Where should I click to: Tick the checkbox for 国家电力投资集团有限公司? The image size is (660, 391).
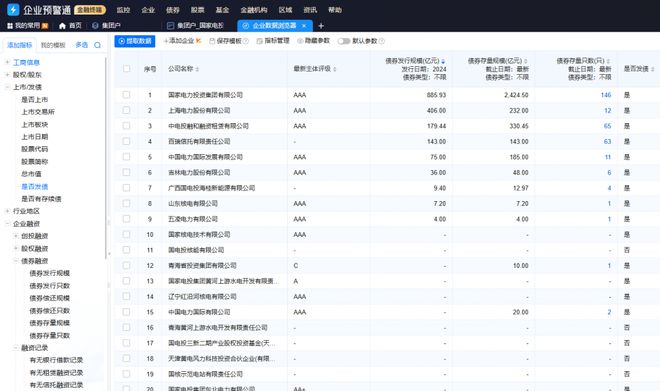[x=126, y=95]
